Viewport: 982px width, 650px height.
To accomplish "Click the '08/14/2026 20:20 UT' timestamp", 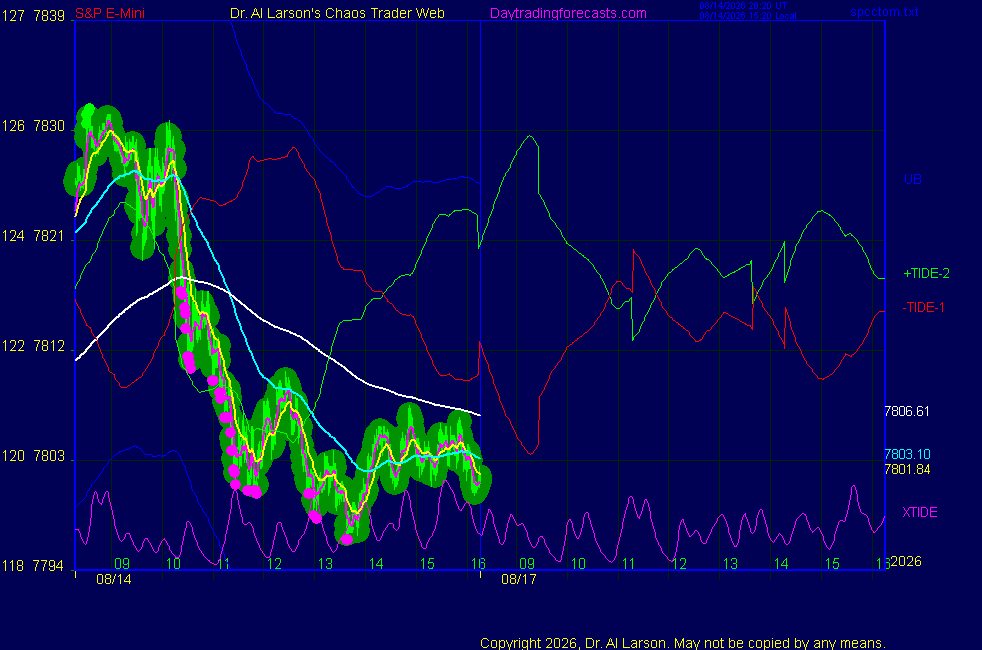I will [x=743, y=6].
